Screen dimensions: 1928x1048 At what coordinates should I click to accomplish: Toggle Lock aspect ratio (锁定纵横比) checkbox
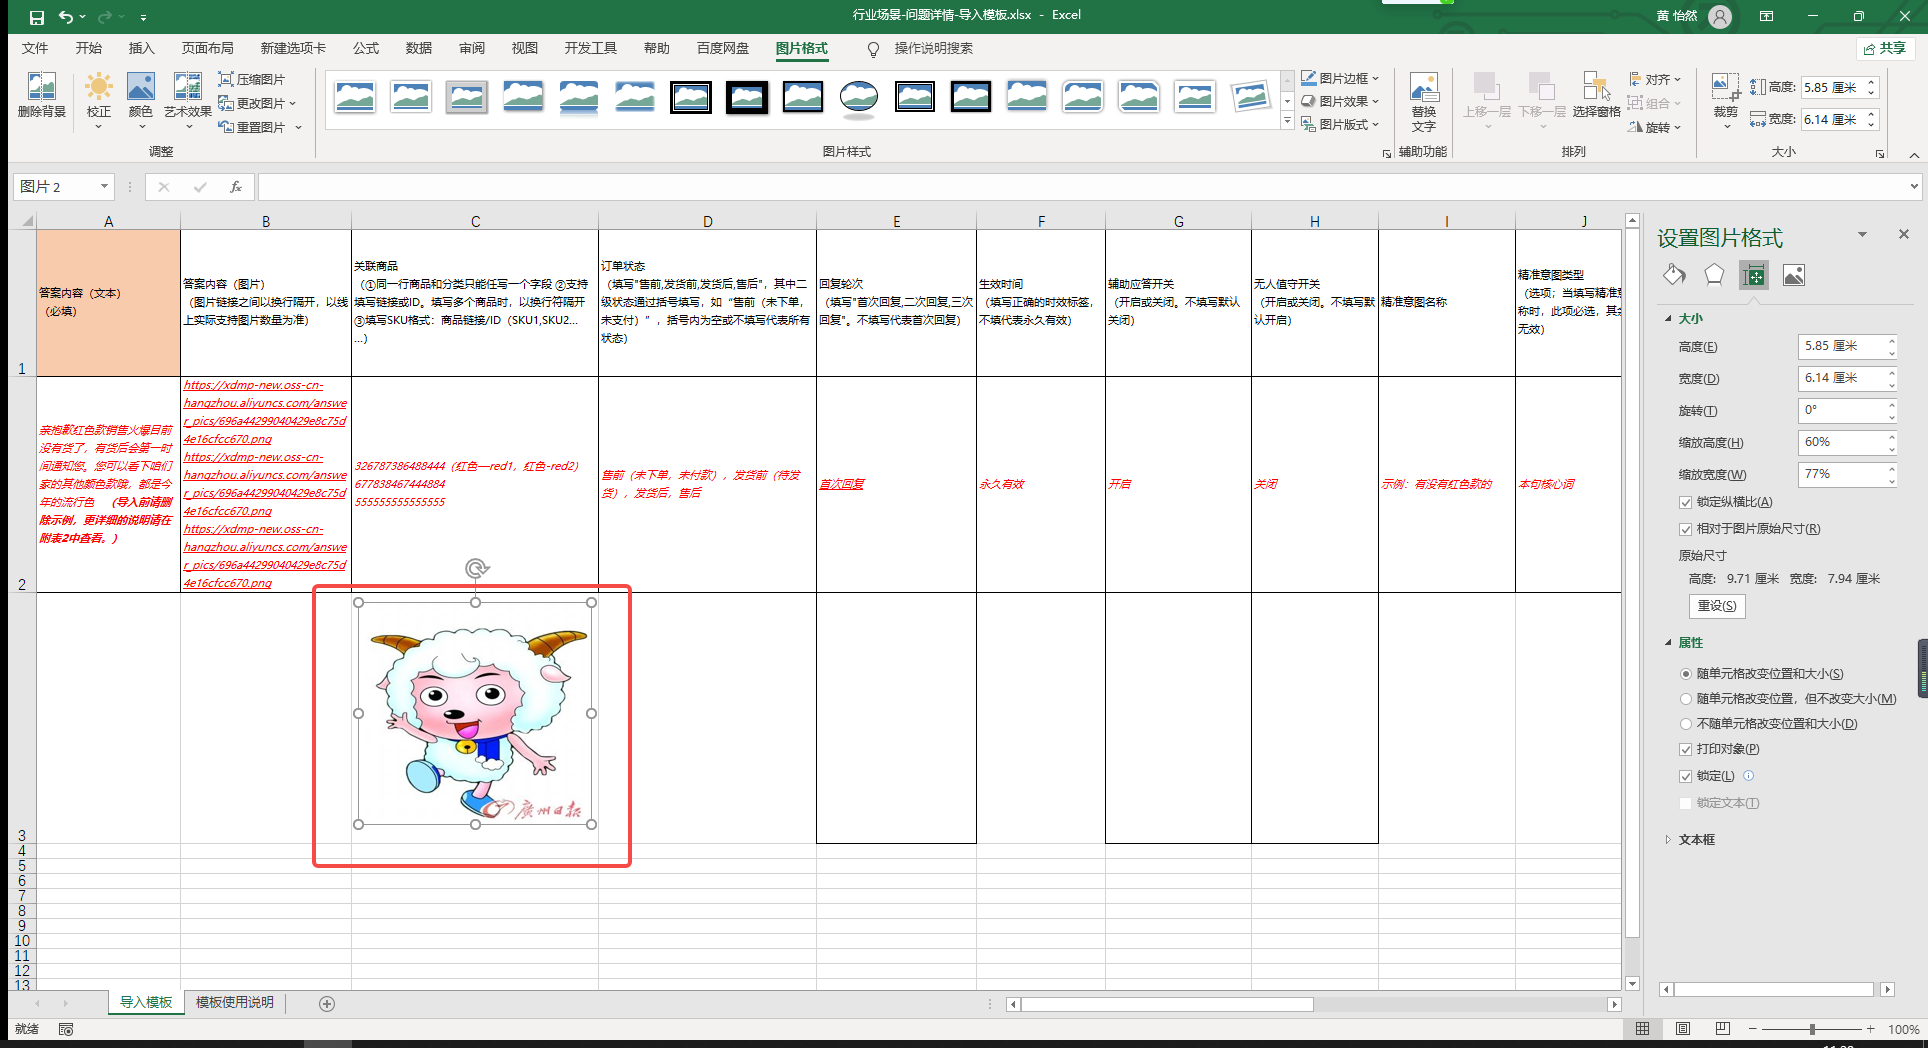coord(1685,502)
